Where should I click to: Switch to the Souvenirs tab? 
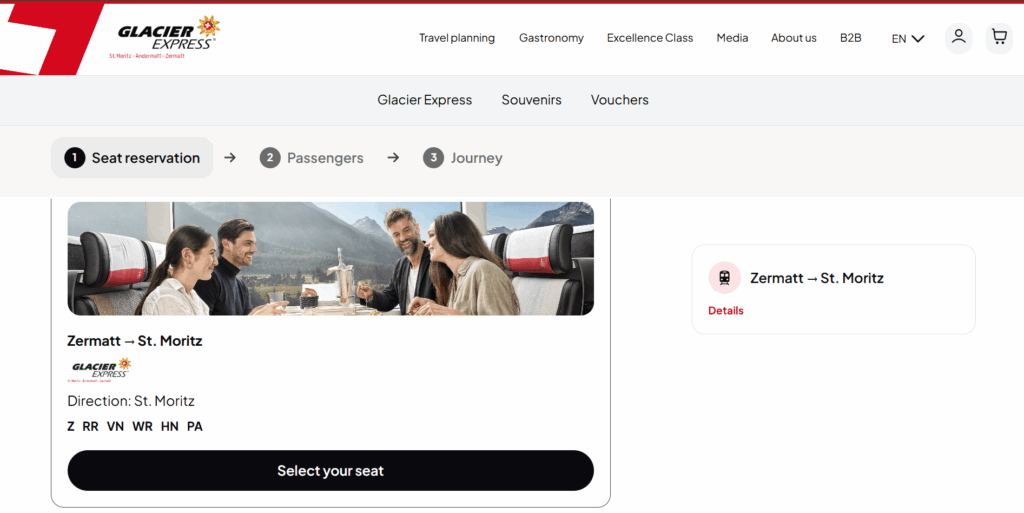(x=531, y=100)
